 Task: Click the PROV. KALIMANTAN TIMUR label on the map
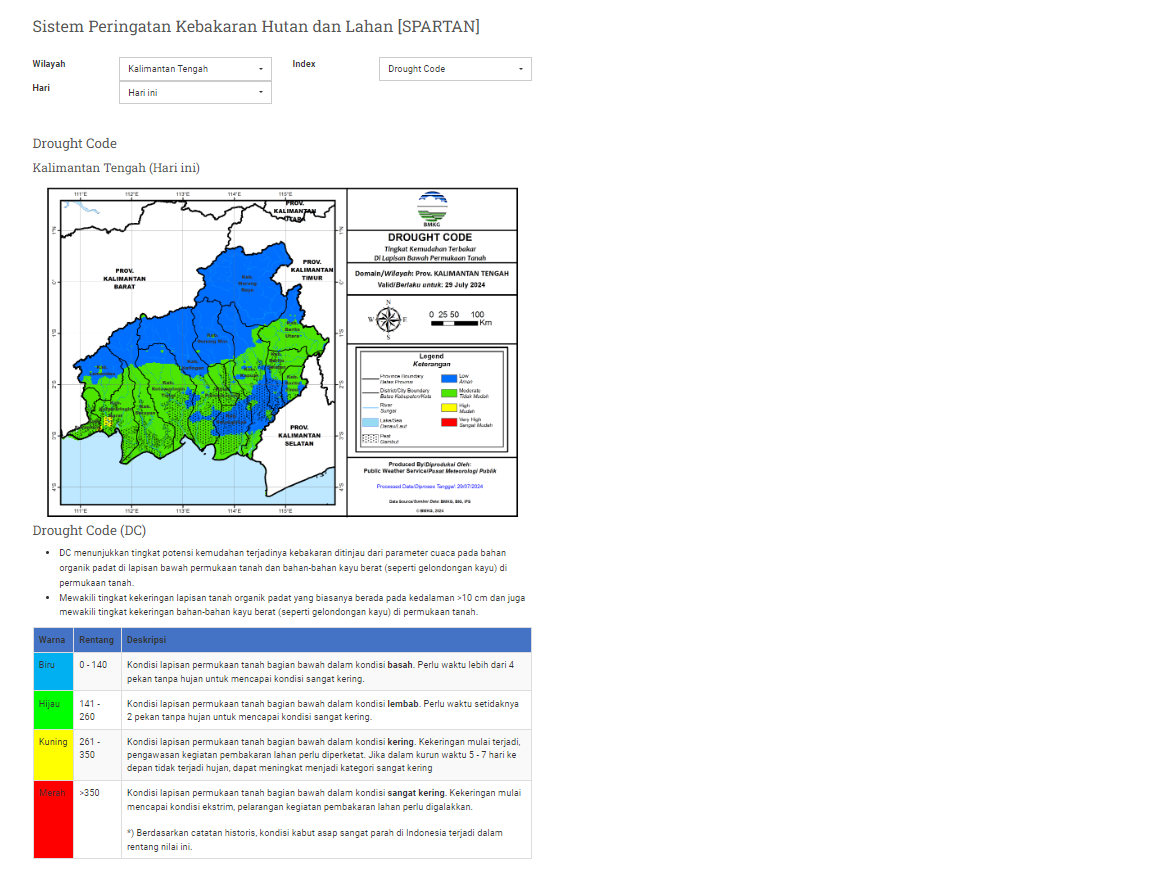[x=312, y=270]
